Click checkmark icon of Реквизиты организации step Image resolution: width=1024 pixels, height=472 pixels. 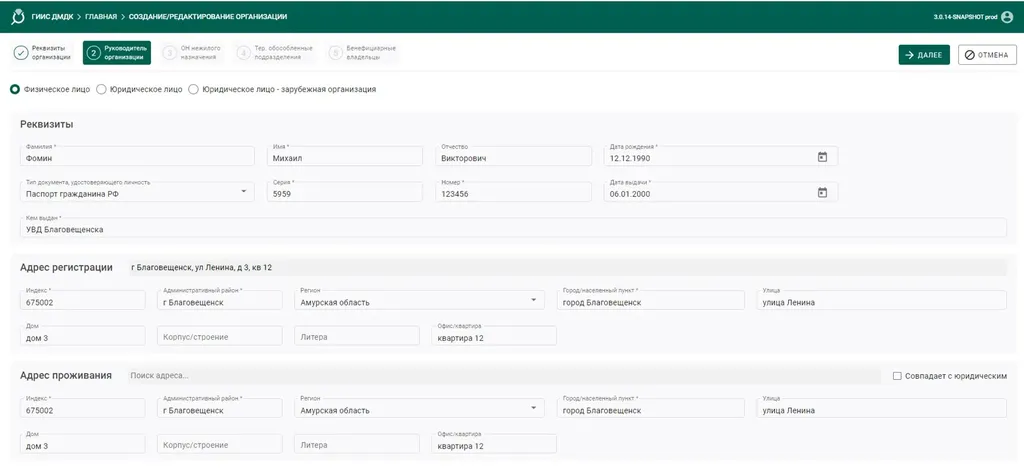(21, 53)
